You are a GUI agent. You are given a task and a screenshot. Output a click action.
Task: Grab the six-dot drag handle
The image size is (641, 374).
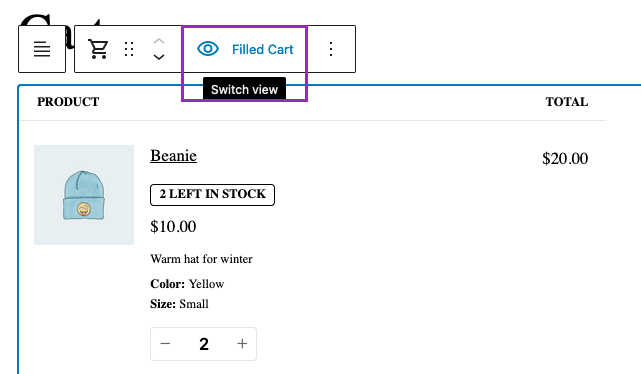(129, 49)
